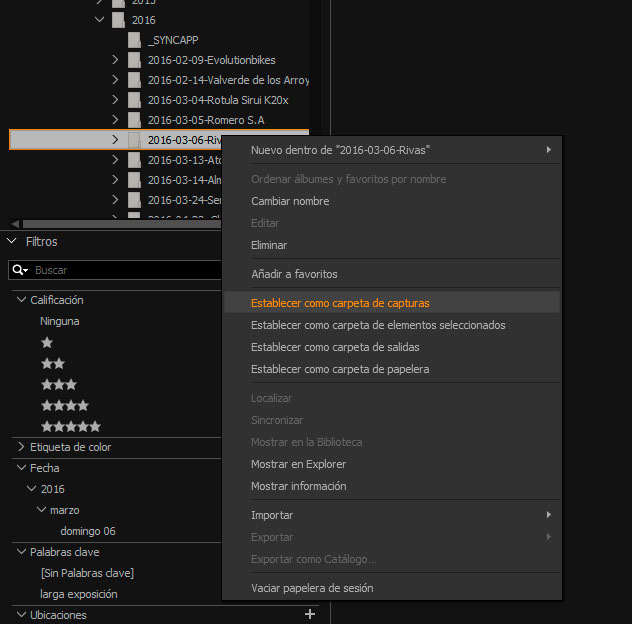Click the Buscar search field

coord(120,270)
